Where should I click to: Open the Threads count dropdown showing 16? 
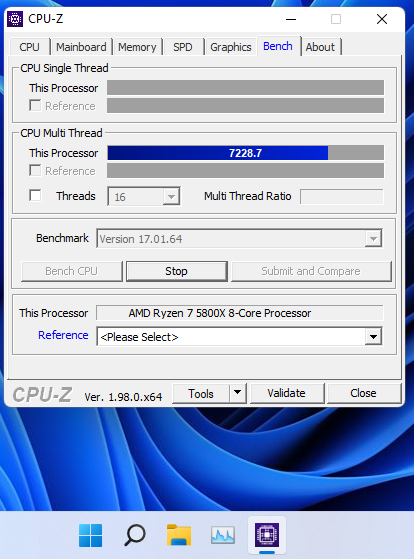(144, 196)
